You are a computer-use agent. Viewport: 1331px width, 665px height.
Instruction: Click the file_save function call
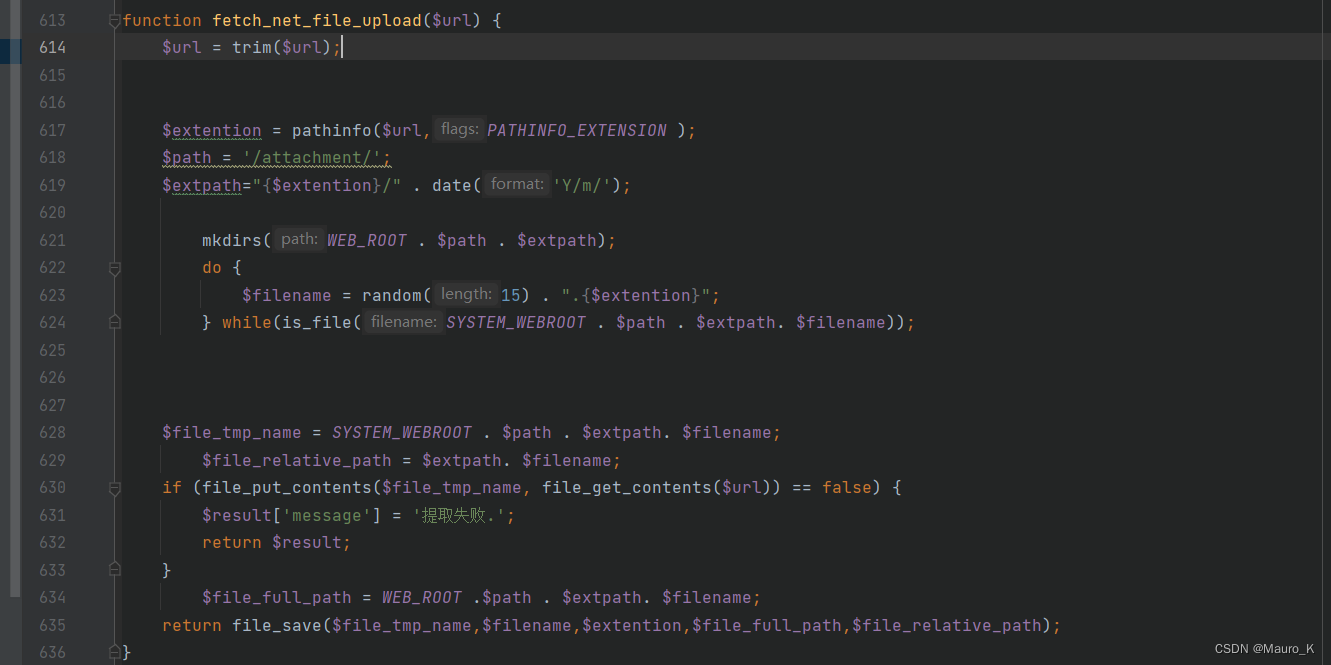click(277, 625)
